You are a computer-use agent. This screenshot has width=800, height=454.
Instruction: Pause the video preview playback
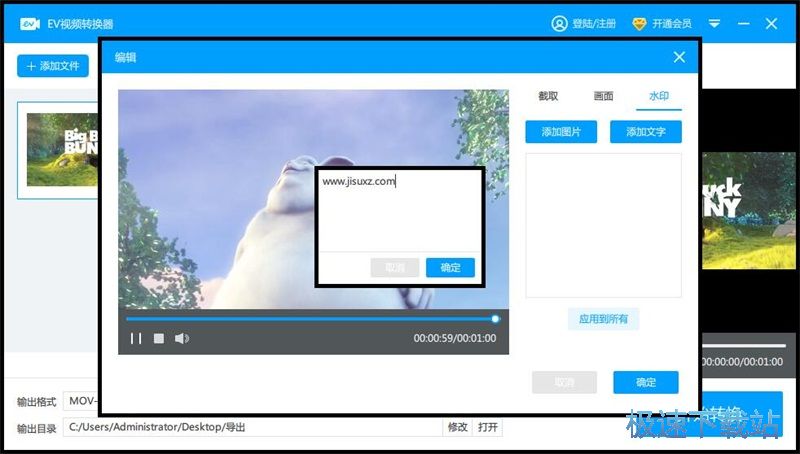pos(136,338)
